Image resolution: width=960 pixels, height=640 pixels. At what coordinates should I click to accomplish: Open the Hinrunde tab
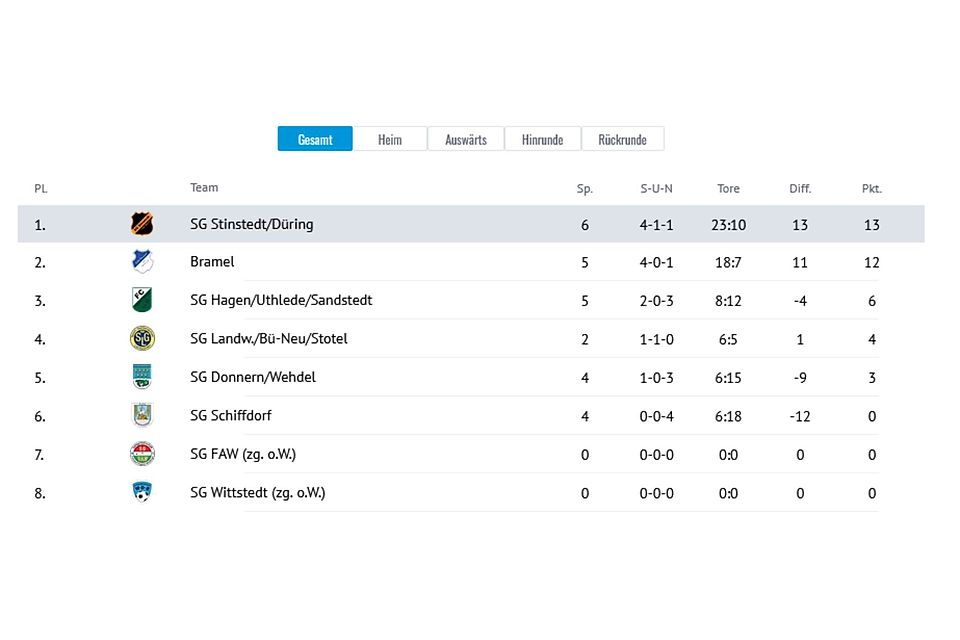pyautogui.click(x=542, y=139)
